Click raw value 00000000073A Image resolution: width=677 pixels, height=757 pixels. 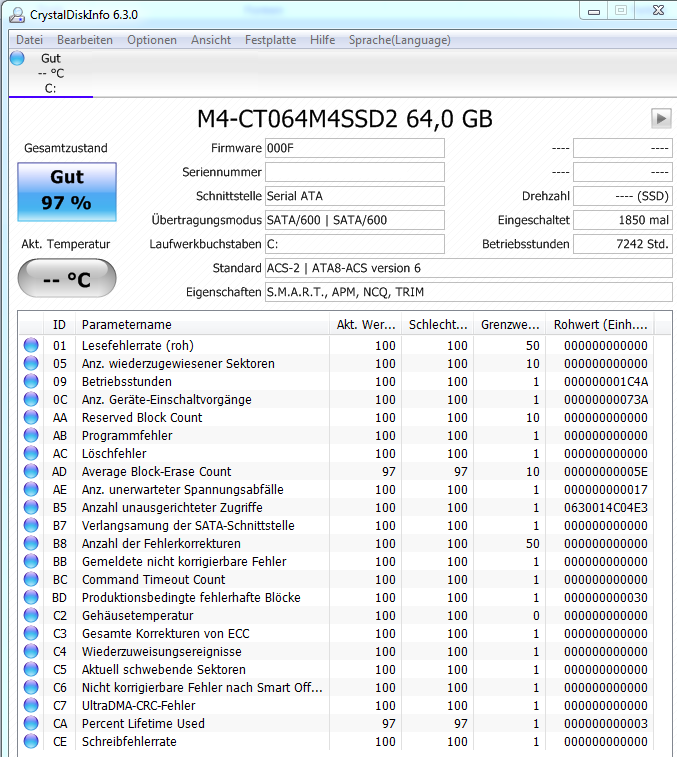coord(606,399)
